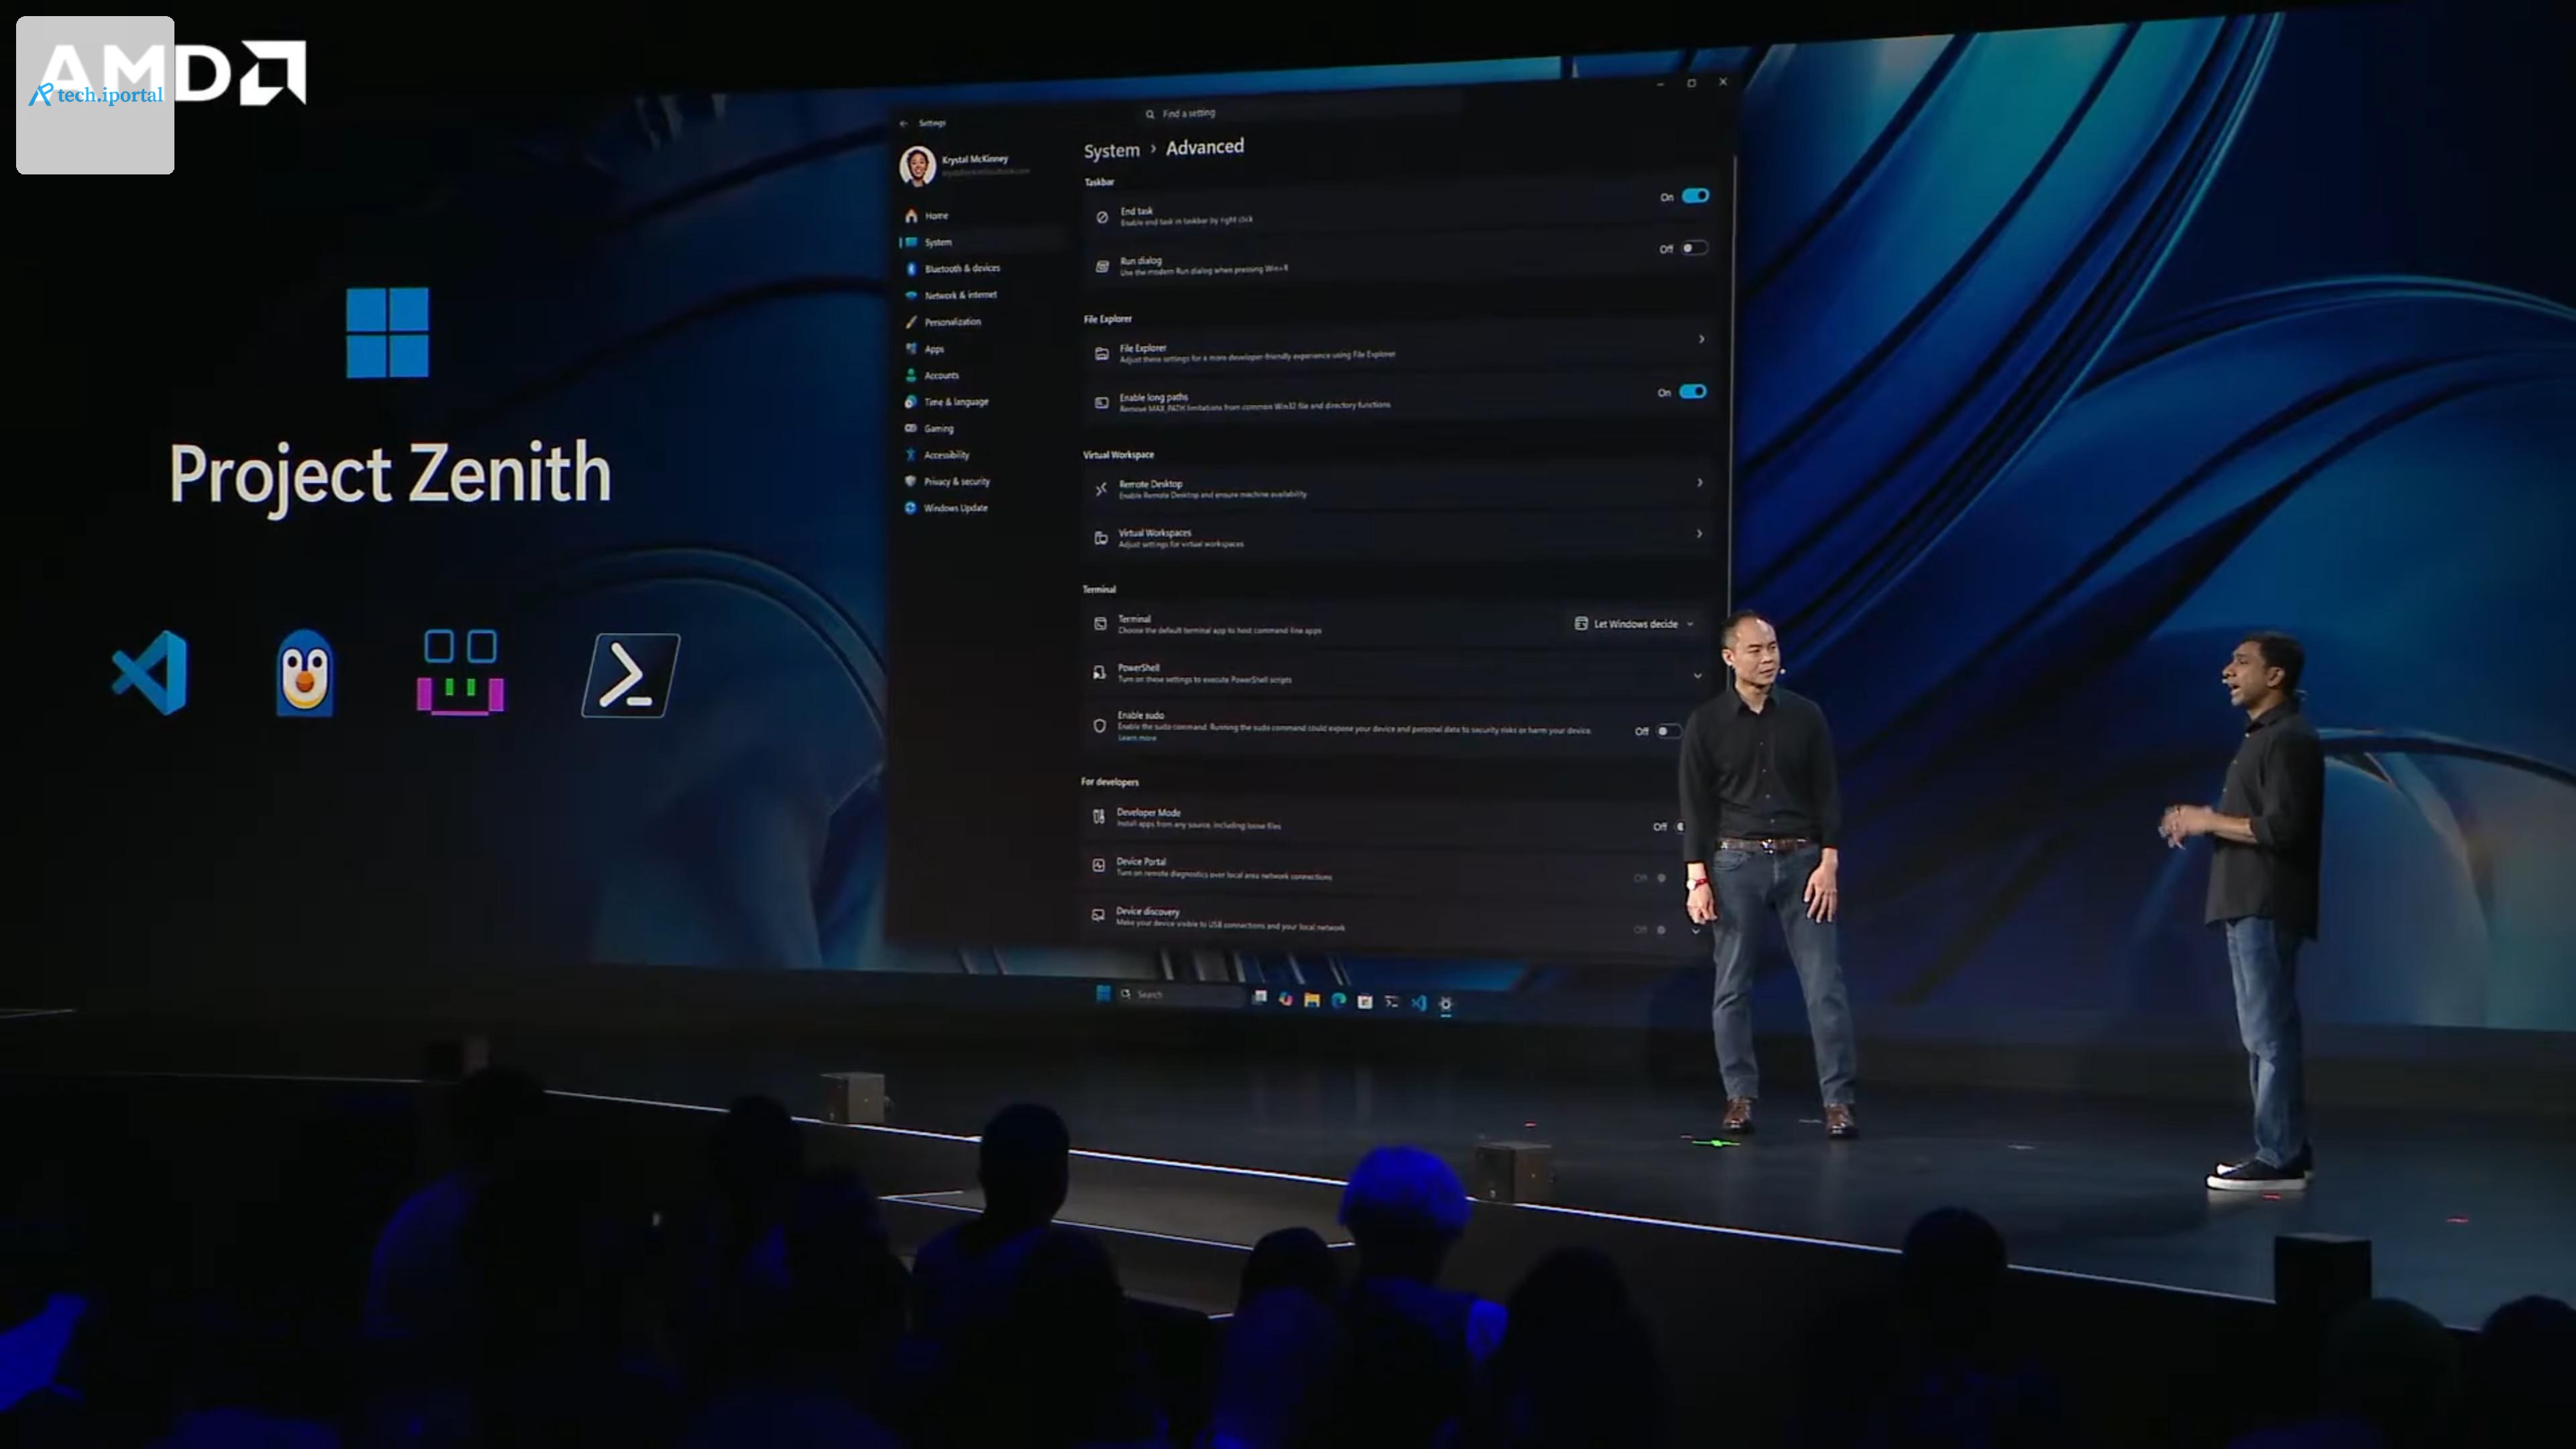Image resolution: width=2576 pixels, height=1449 pixels.
Task: Expand the PowerShell settings section
Action: 1698,676
